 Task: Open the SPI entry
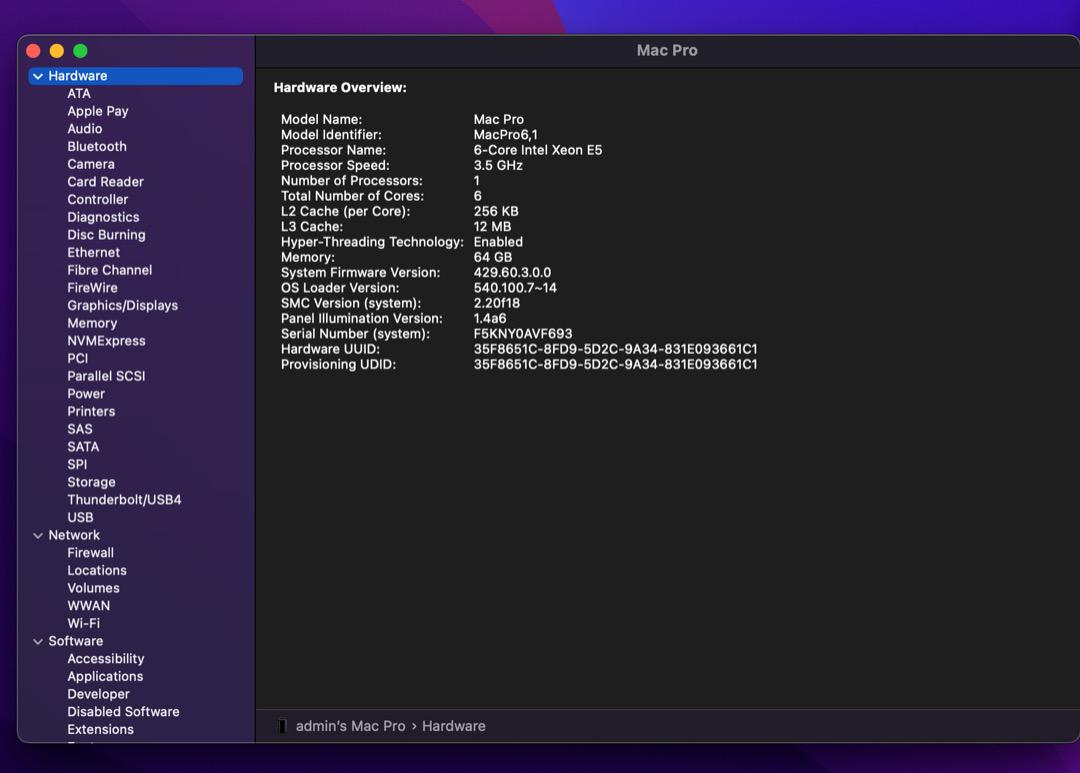(x=77, y=464)
